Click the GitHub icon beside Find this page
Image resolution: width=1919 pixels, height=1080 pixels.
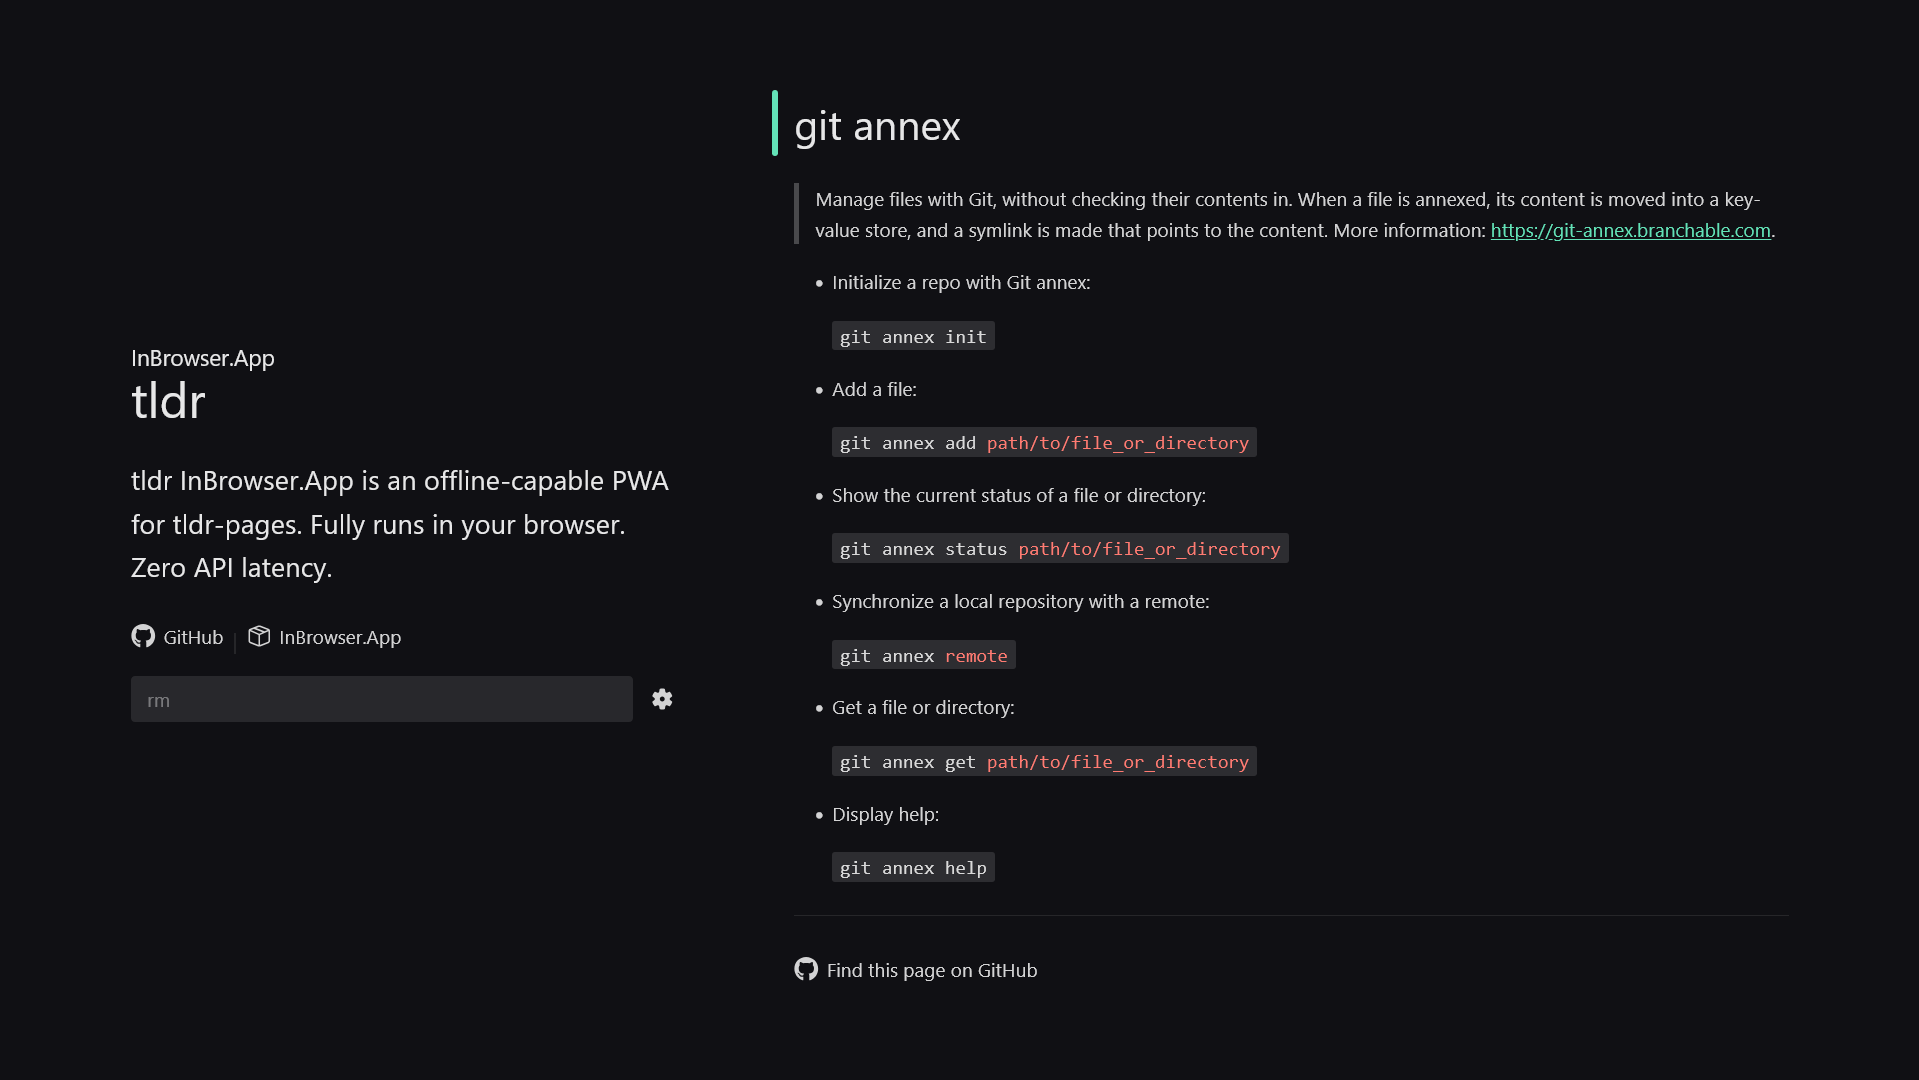[806, 969]
